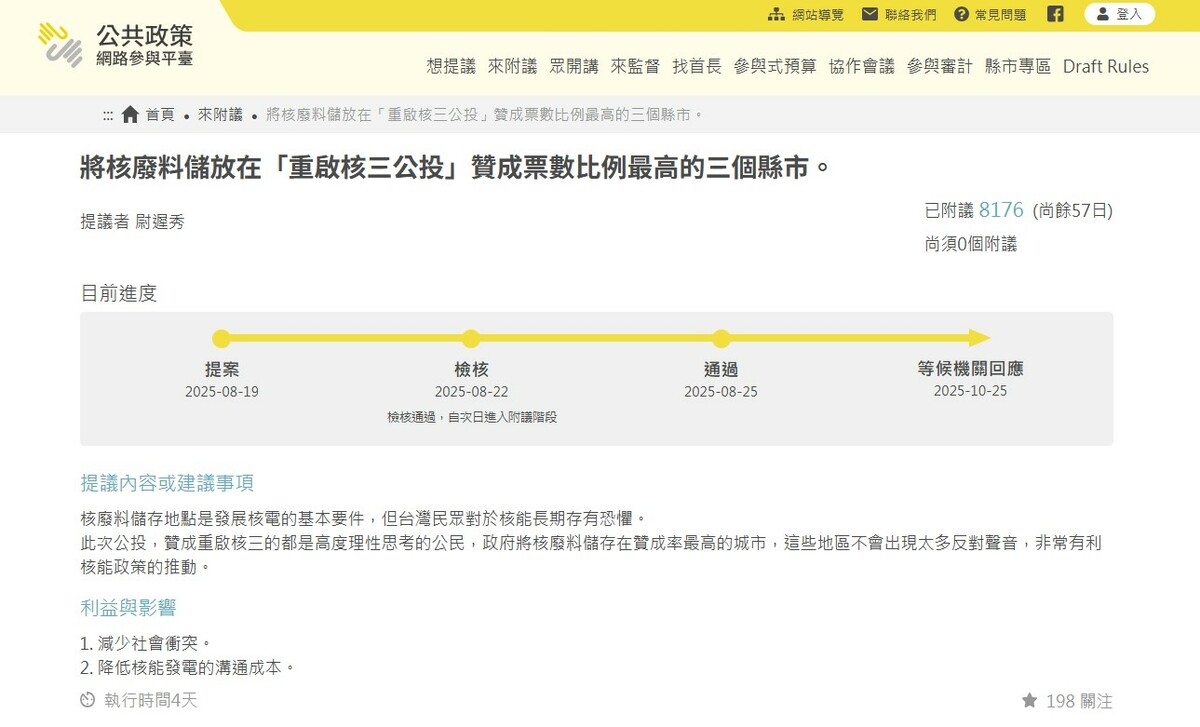Click the text (尚餘57日)
Viewport: 1200px width, 727px height.
[1073, 211]
